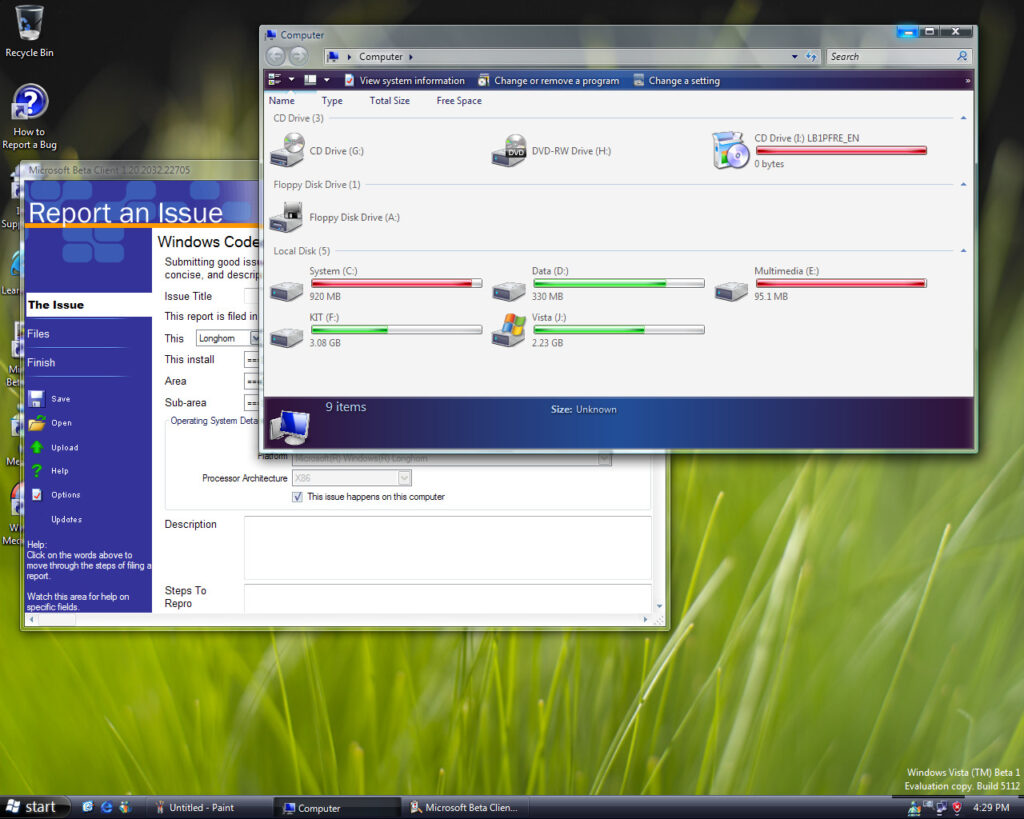Open the Longhorn product dropdown
This screenshot has width=1024, height=819.
255,338
